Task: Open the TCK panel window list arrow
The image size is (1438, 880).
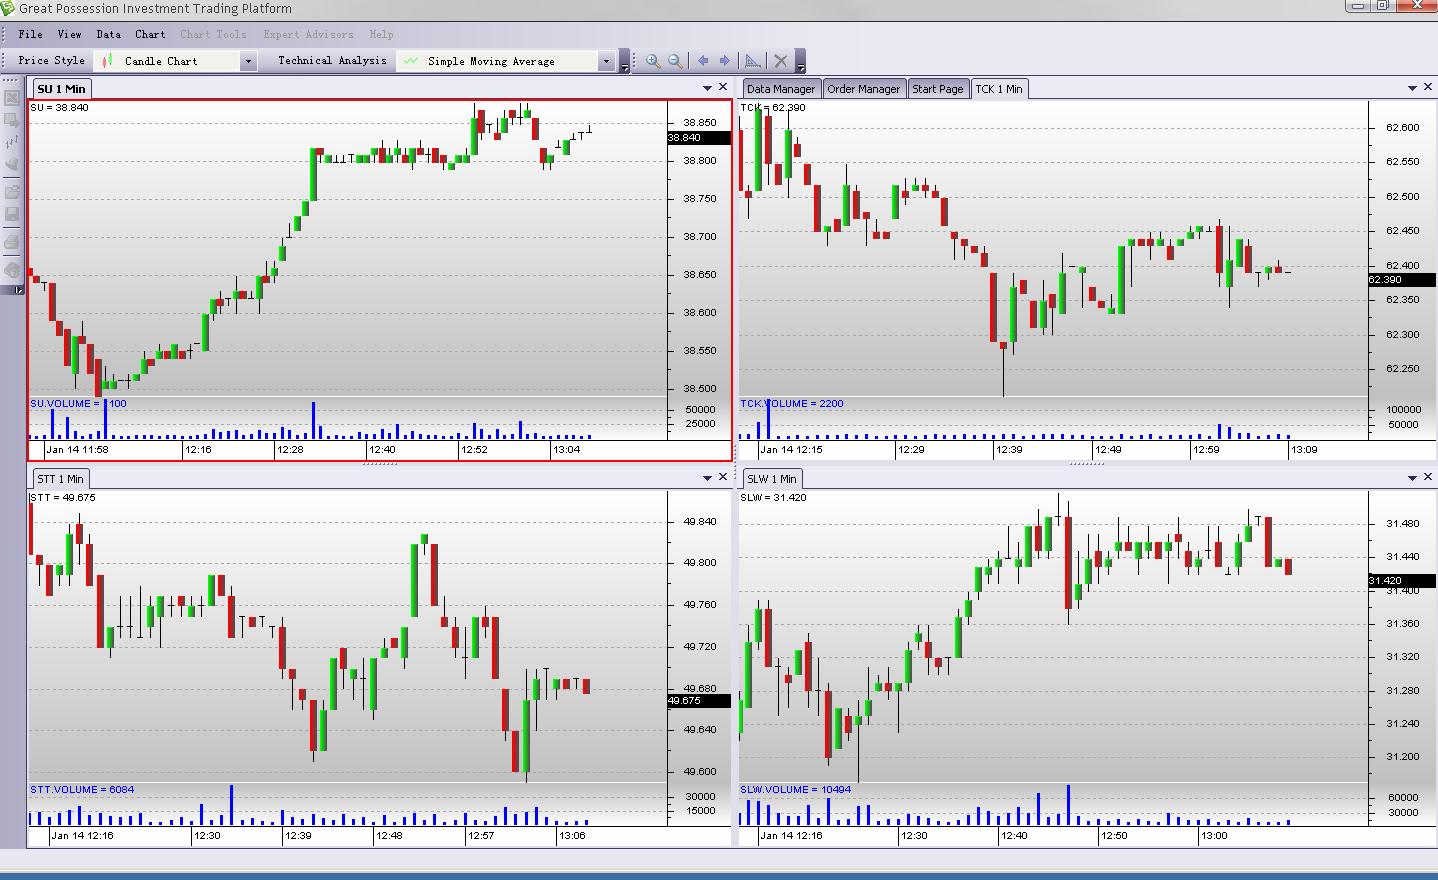Action: (1412, 88)
